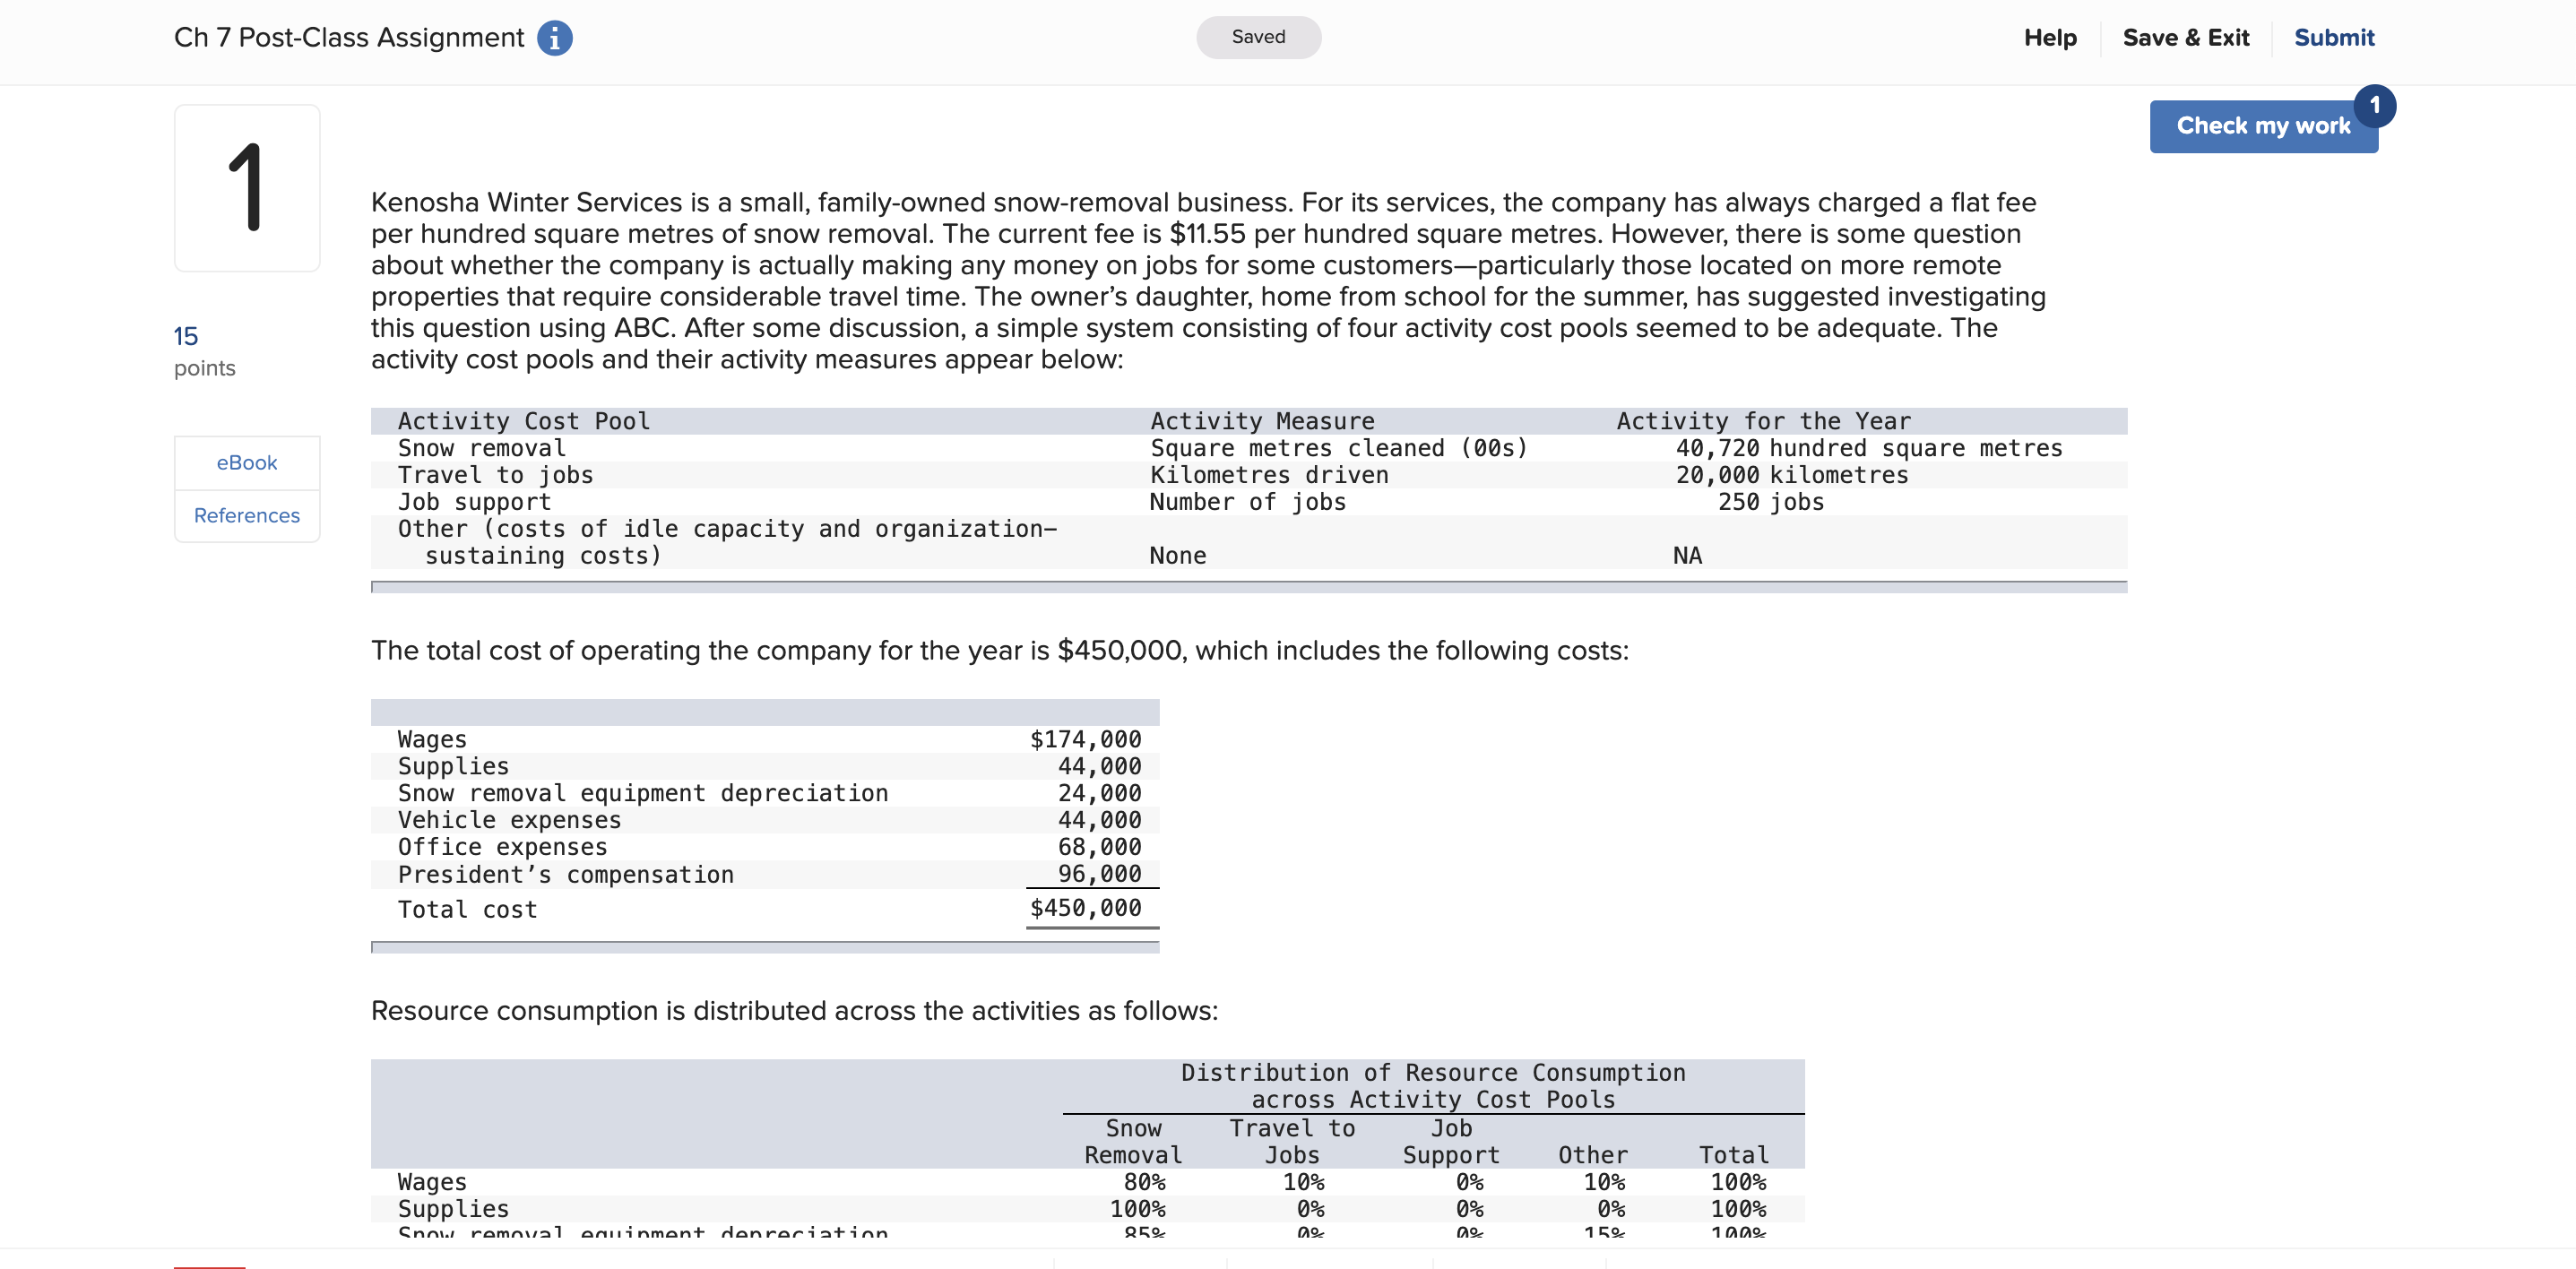This screenshot has height=1269, width=2576.
Task: Click the cost list table's horizontal scrollbar
Action: point(764,947)
